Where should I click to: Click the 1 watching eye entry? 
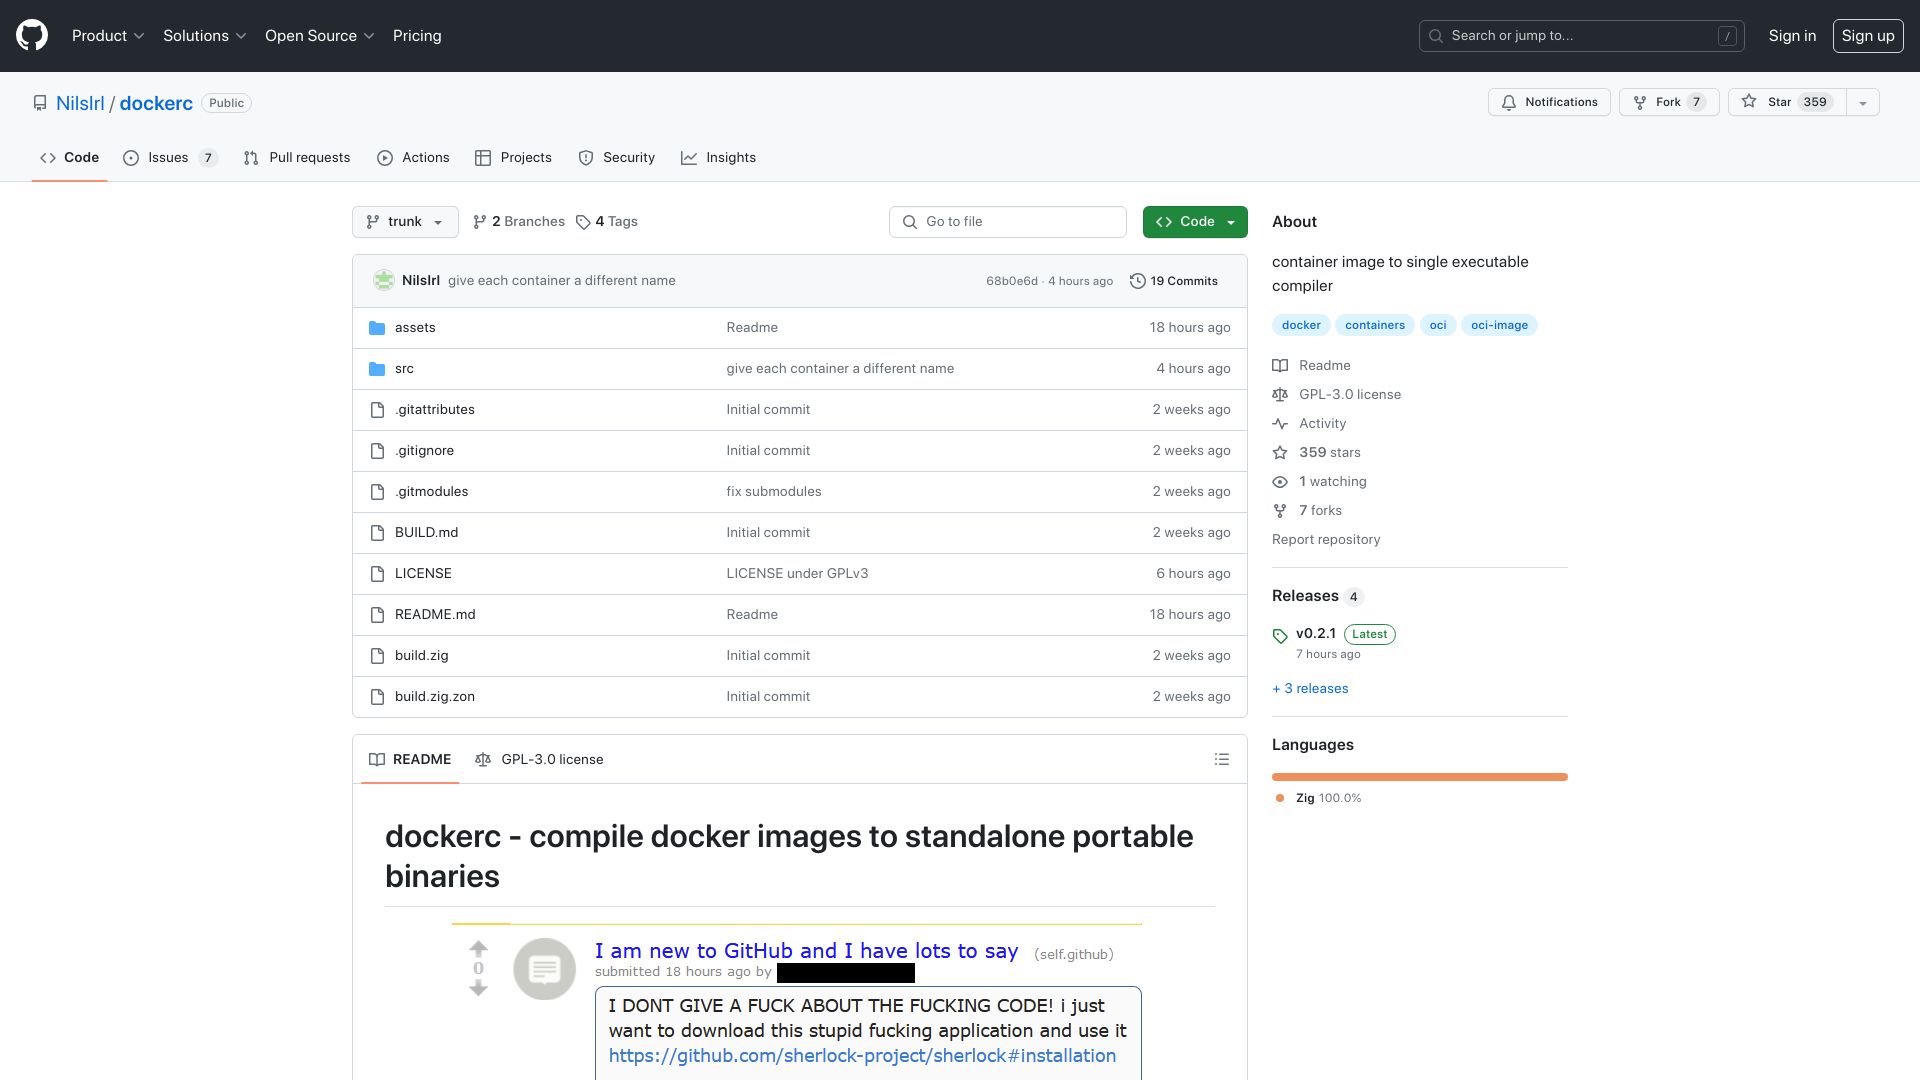1319,482
